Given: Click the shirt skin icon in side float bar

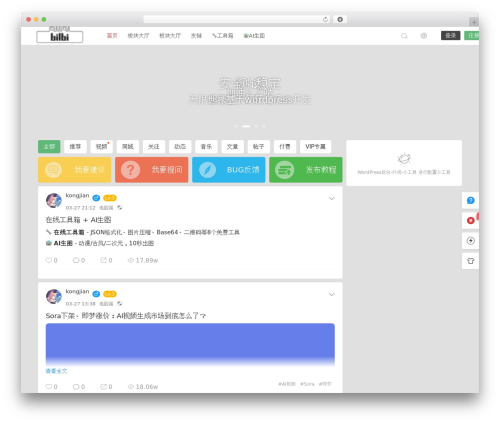Looking at the screenshot, I should coord(470,261).
